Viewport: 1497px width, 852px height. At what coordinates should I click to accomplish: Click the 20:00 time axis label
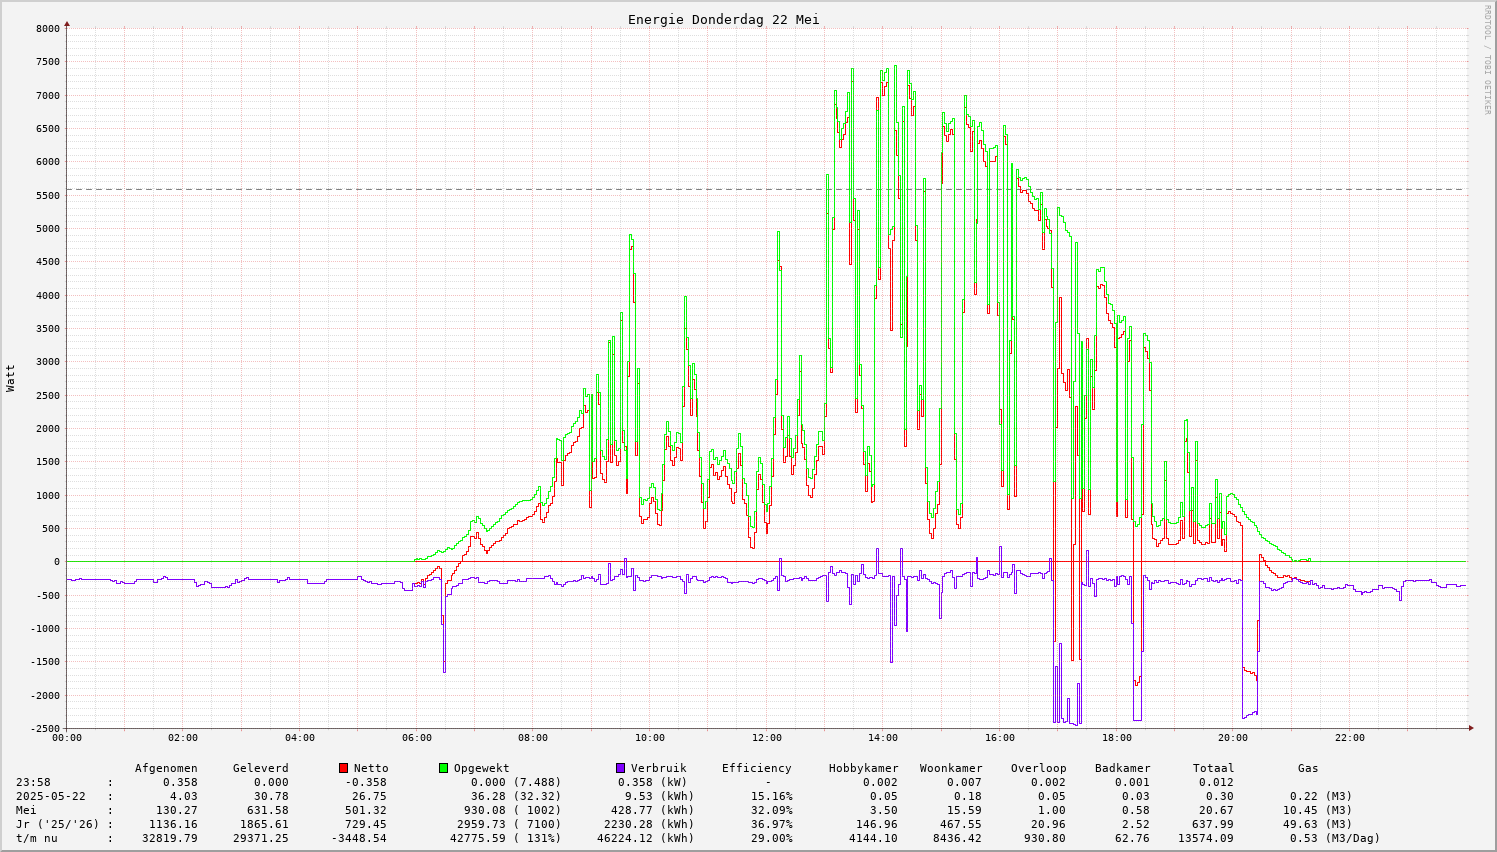[1233, 738]
